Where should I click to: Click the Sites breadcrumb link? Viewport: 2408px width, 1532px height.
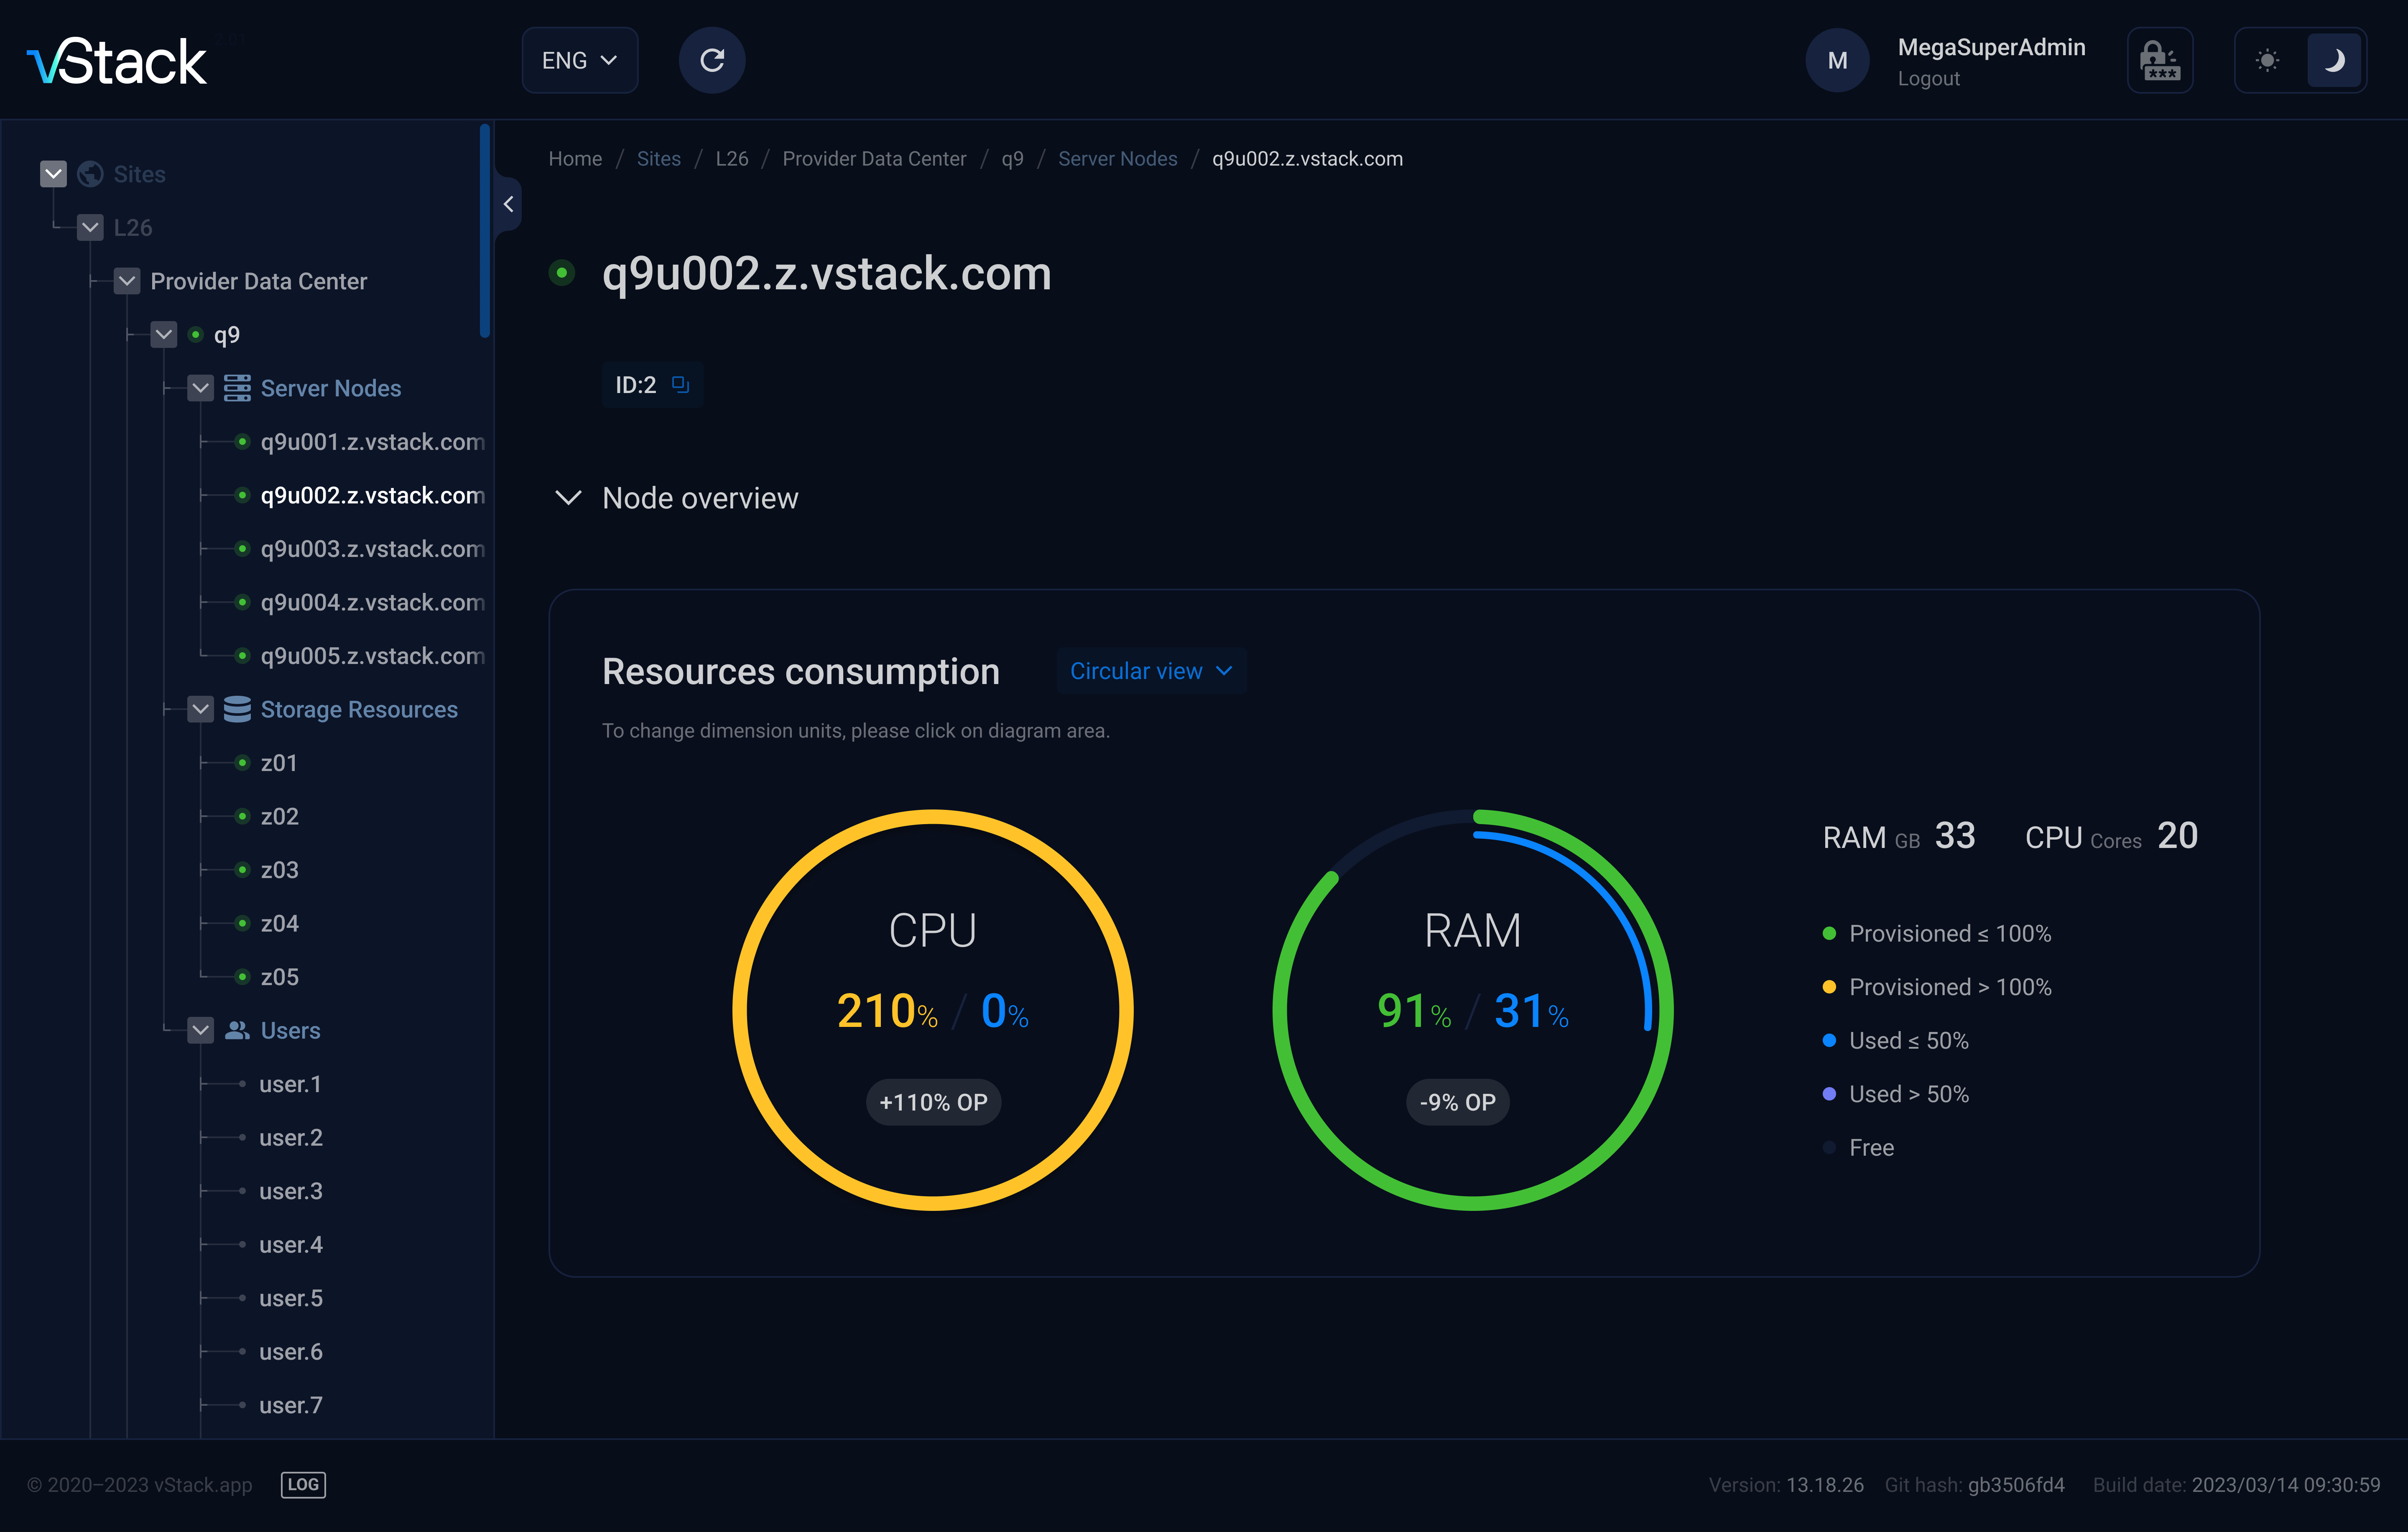pos(658,159)
